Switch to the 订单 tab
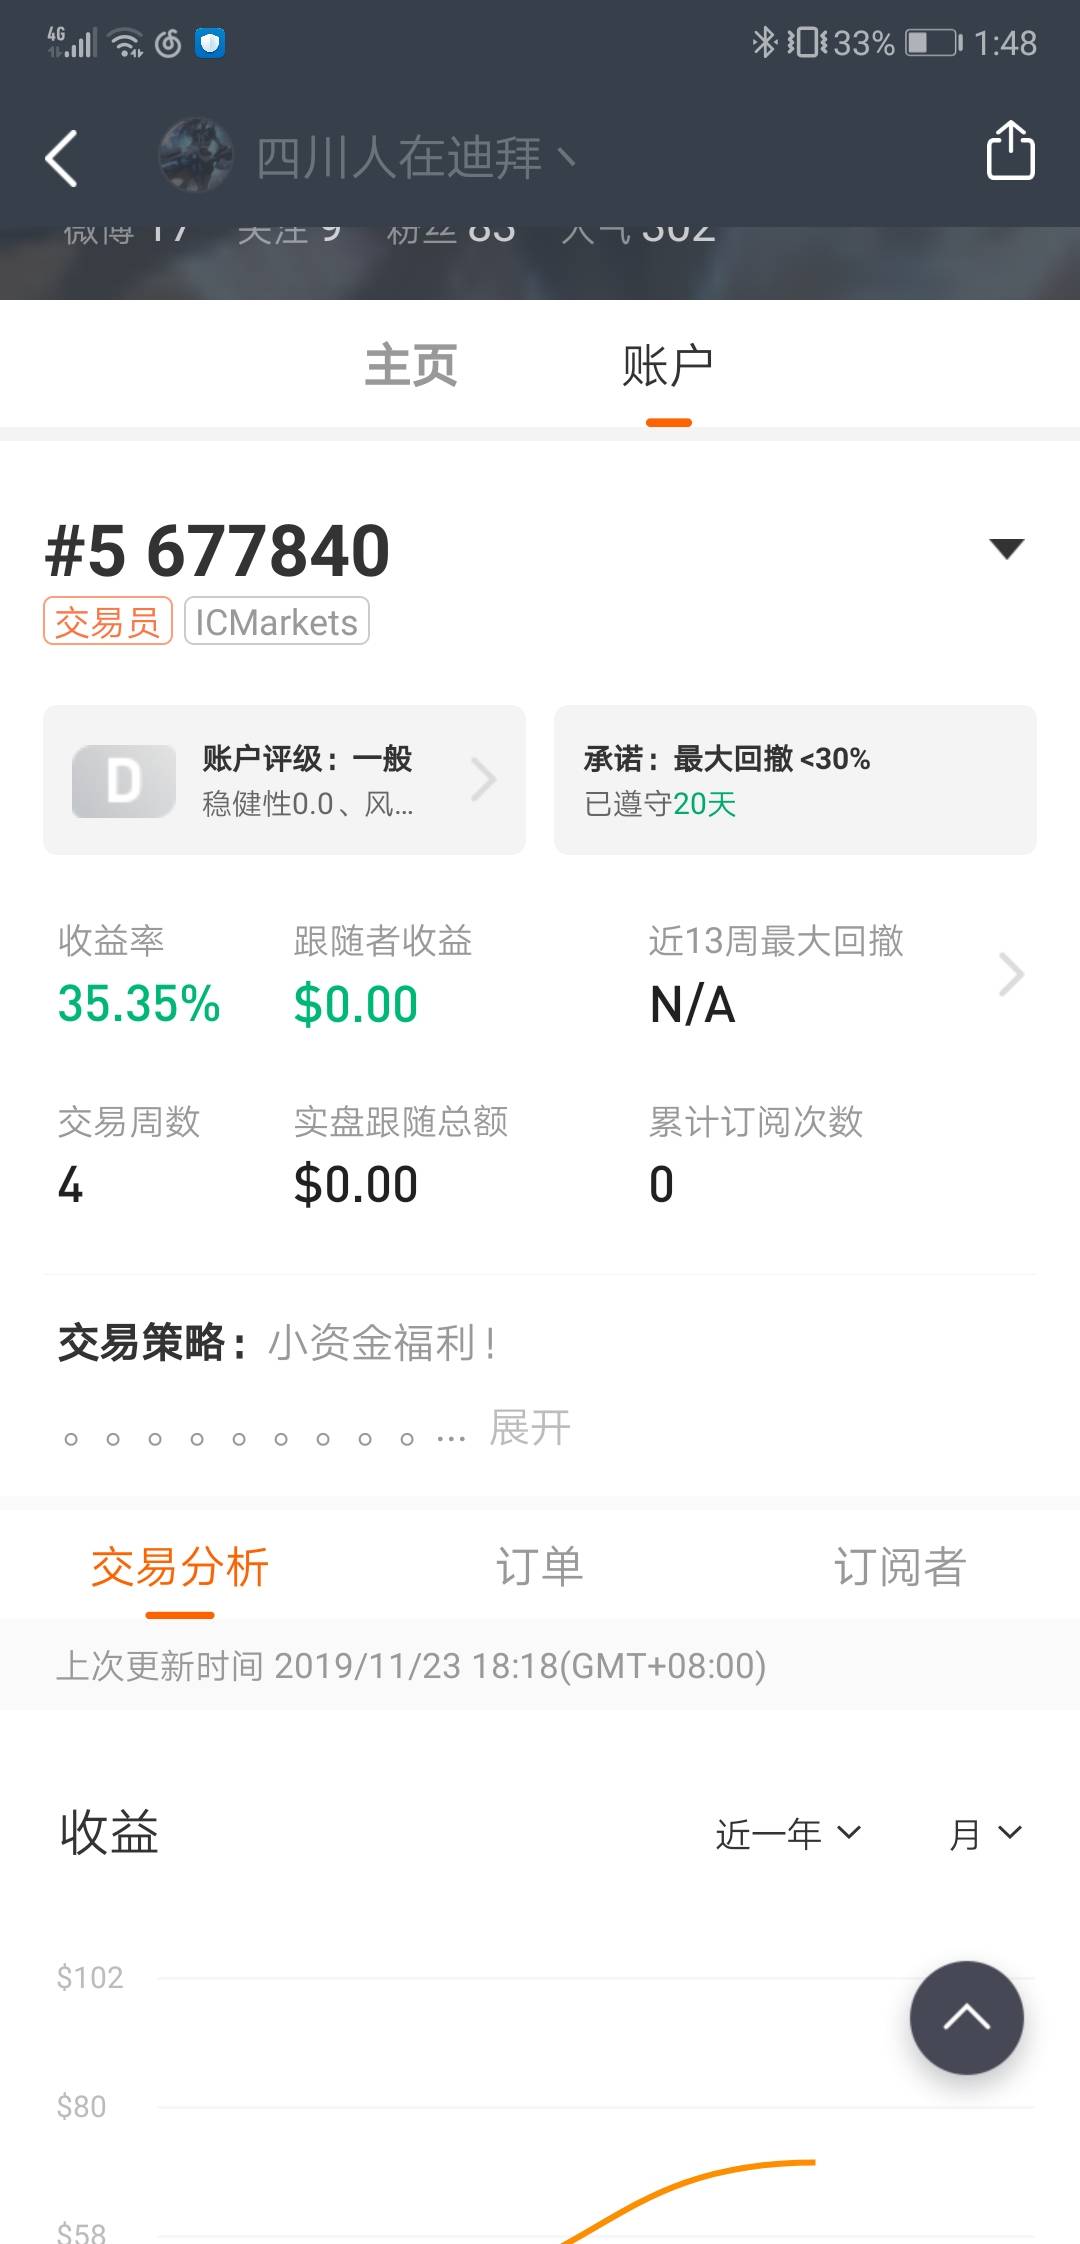 pyautogui.click(x=540, y=1567)
